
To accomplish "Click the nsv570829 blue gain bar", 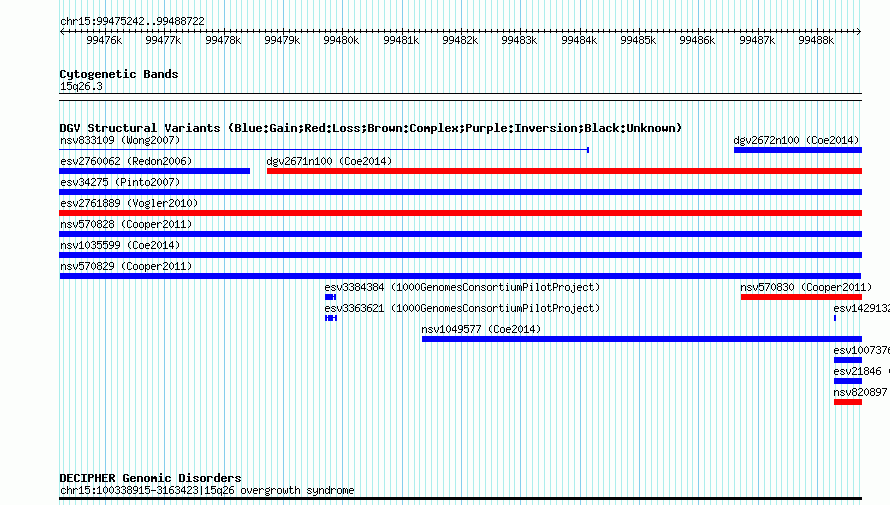I will click(460, 276).
